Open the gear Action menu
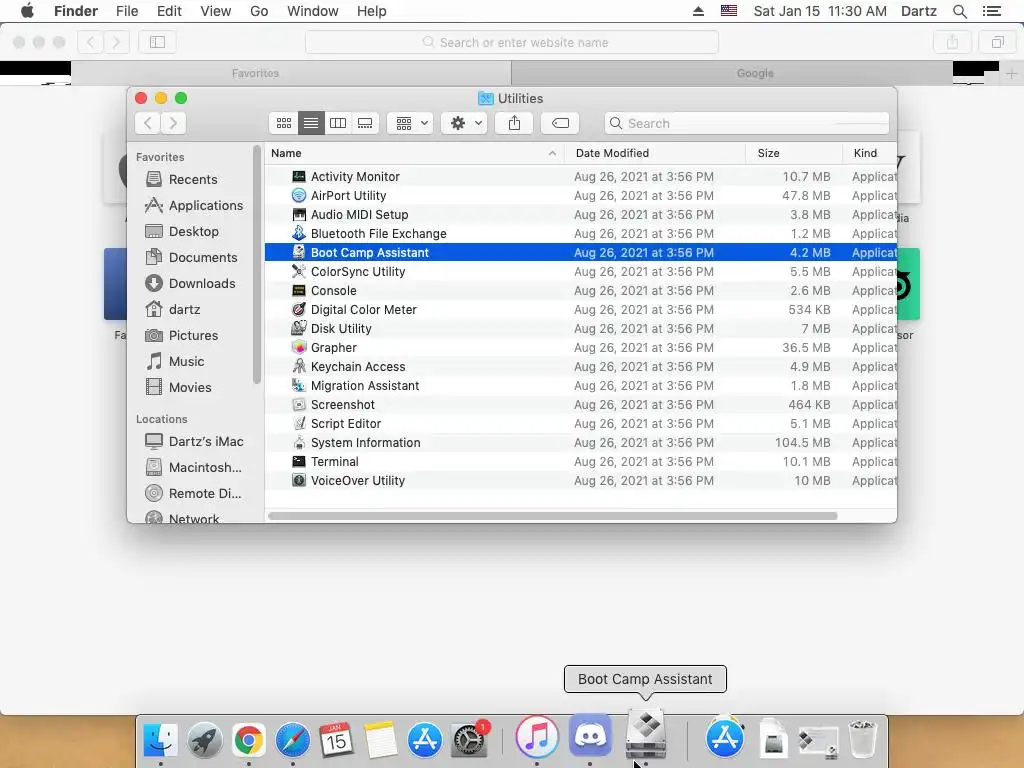Image resolution: width=1024 pixels, height=768 pixels. [x=464, y=123]
